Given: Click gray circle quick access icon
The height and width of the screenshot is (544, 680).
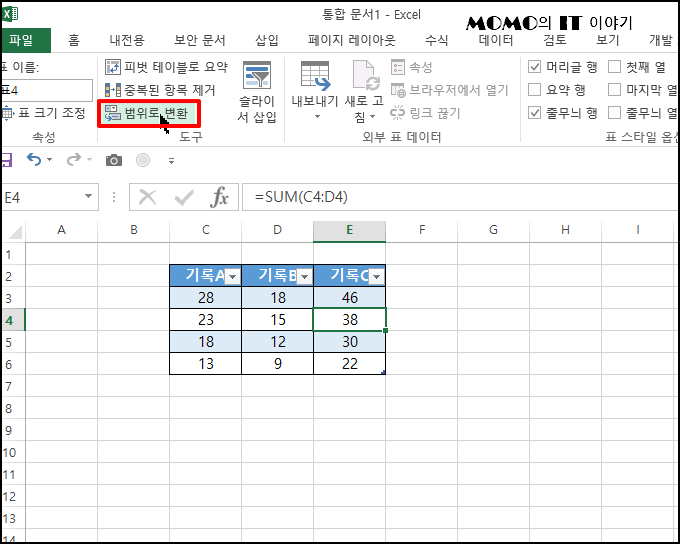Looking at the screenshot, I should 143,160.
